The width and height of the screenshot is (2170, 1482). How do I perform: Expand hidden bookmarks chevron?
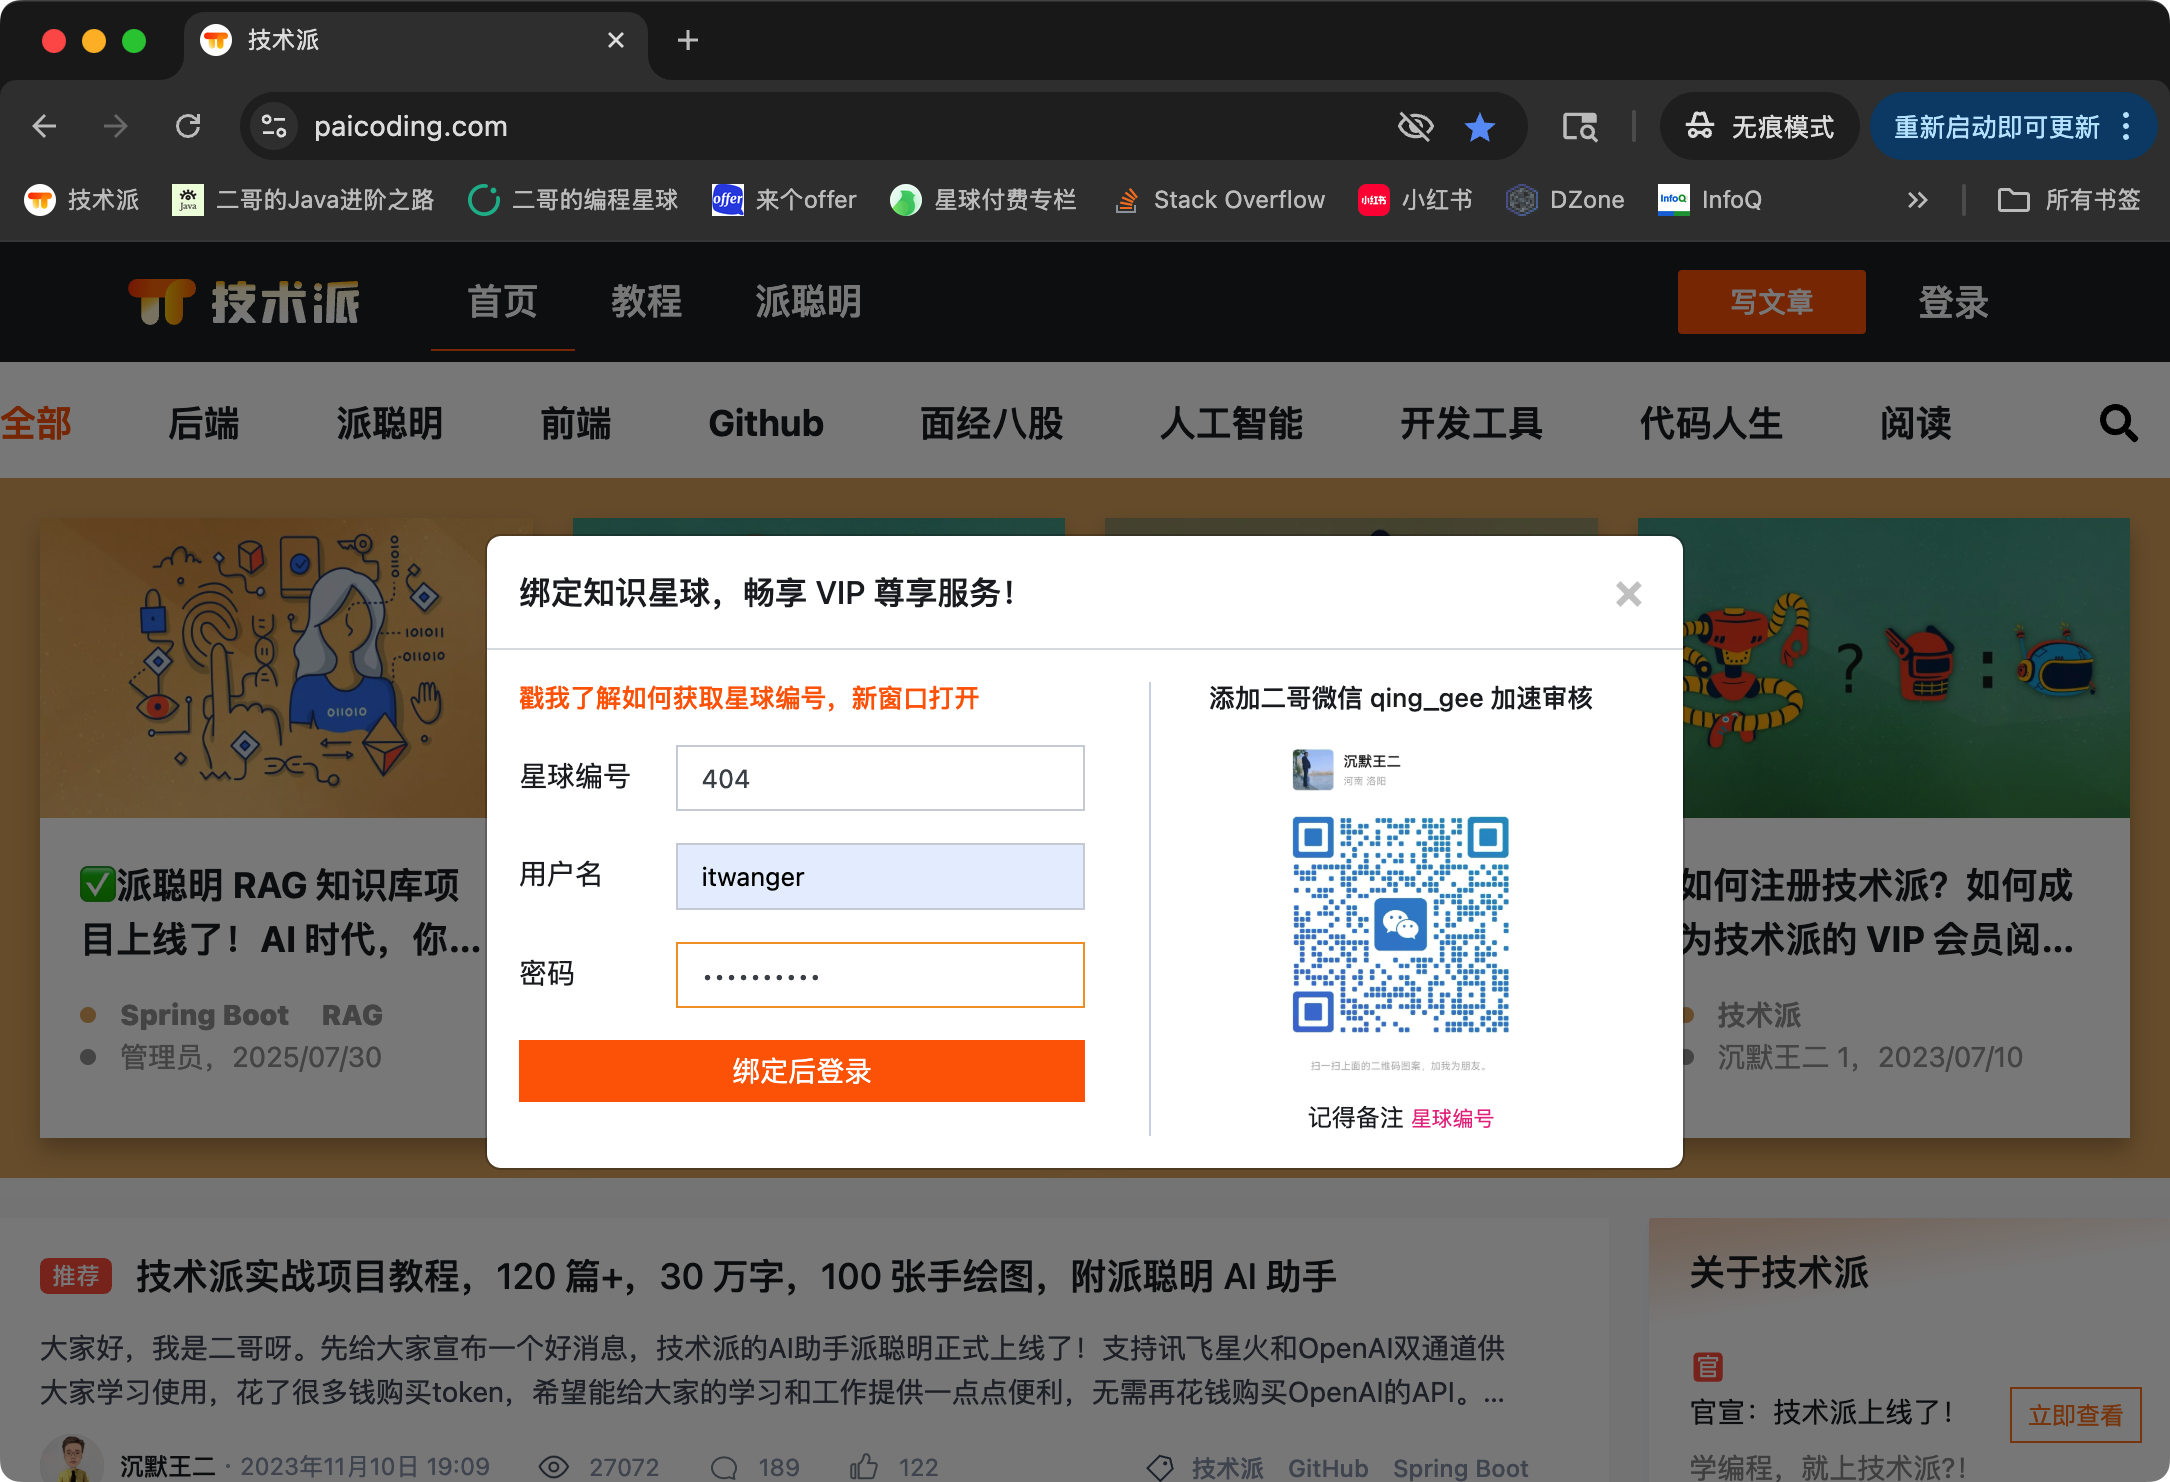(1917, 200)
